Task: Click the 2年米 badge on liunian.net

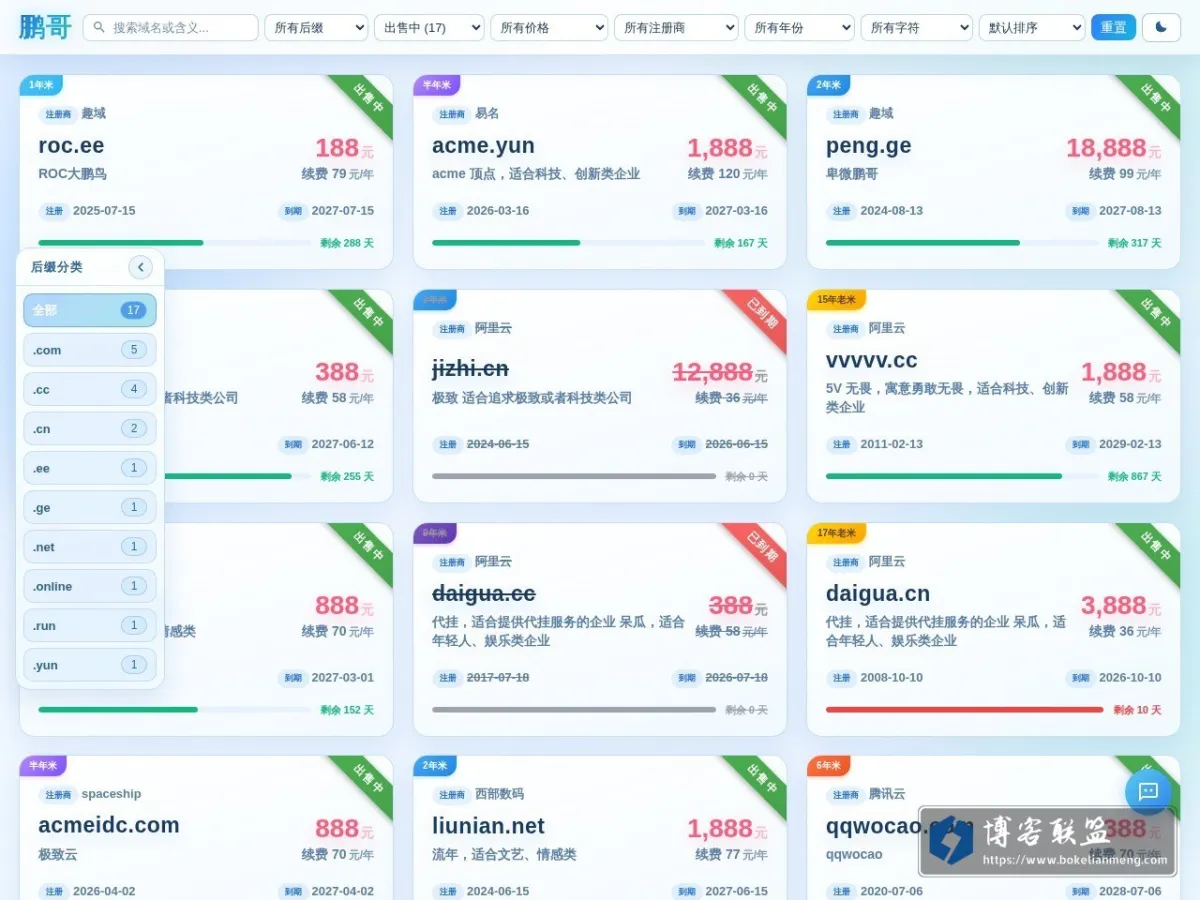Action: tap(434, 766)
